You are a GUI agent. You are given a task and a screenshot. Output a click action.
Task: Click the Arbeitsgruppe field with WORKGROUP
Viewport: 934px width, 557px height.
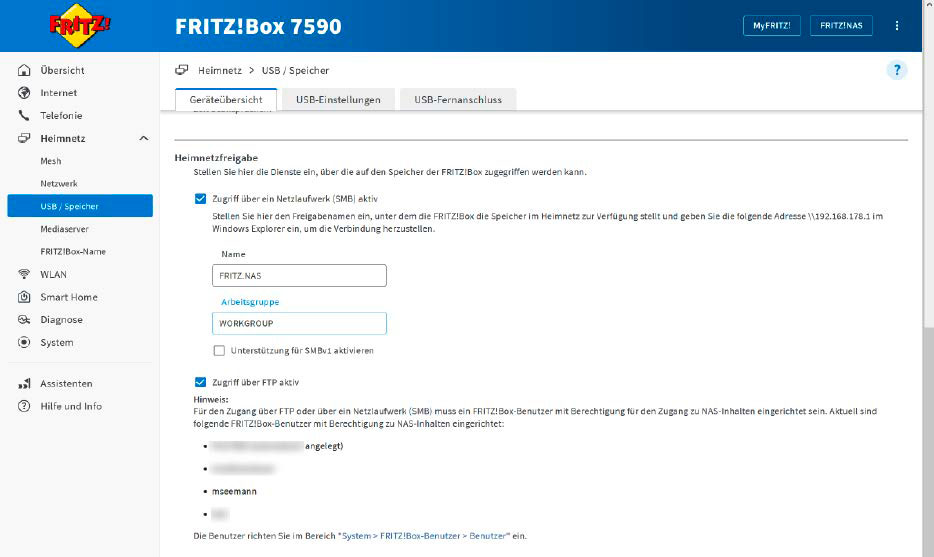pos(299,323)
